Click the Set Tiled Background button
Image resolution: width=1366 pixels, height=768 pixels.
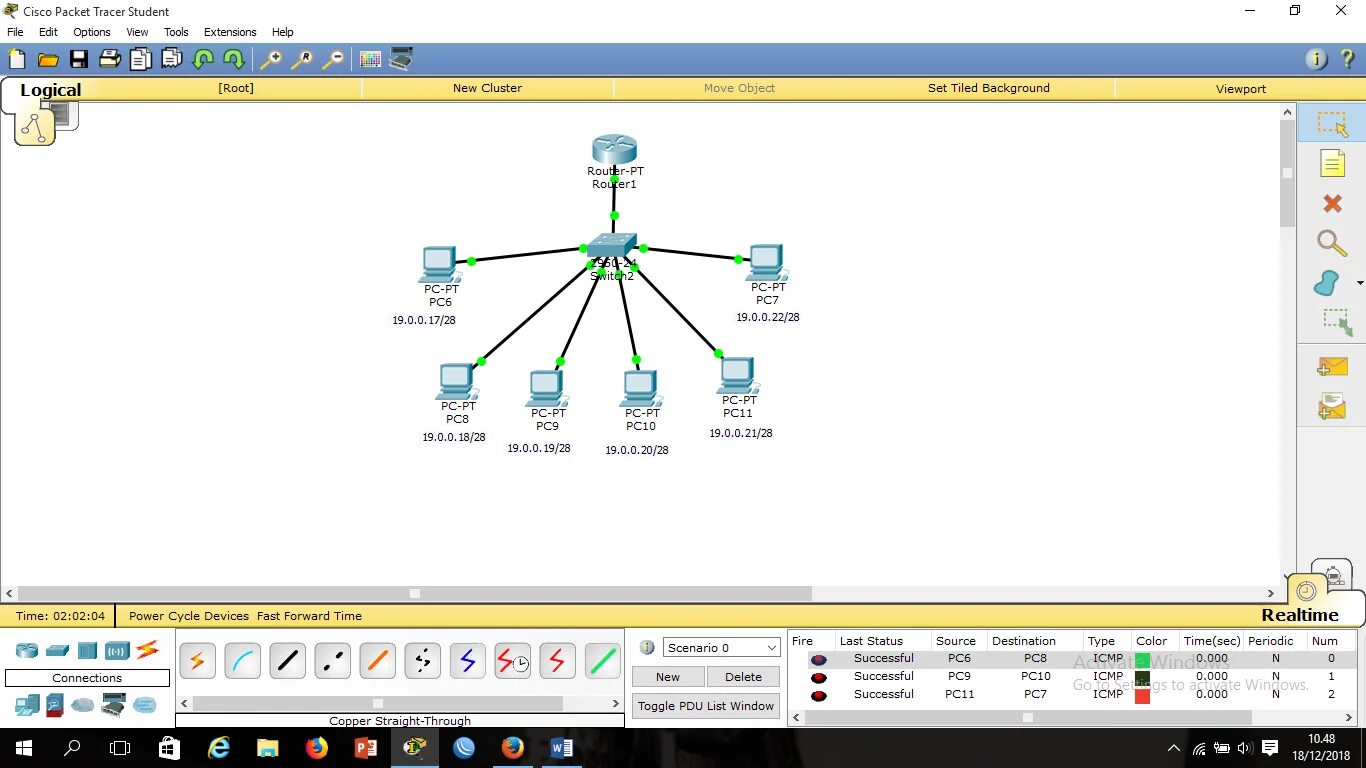989,88
